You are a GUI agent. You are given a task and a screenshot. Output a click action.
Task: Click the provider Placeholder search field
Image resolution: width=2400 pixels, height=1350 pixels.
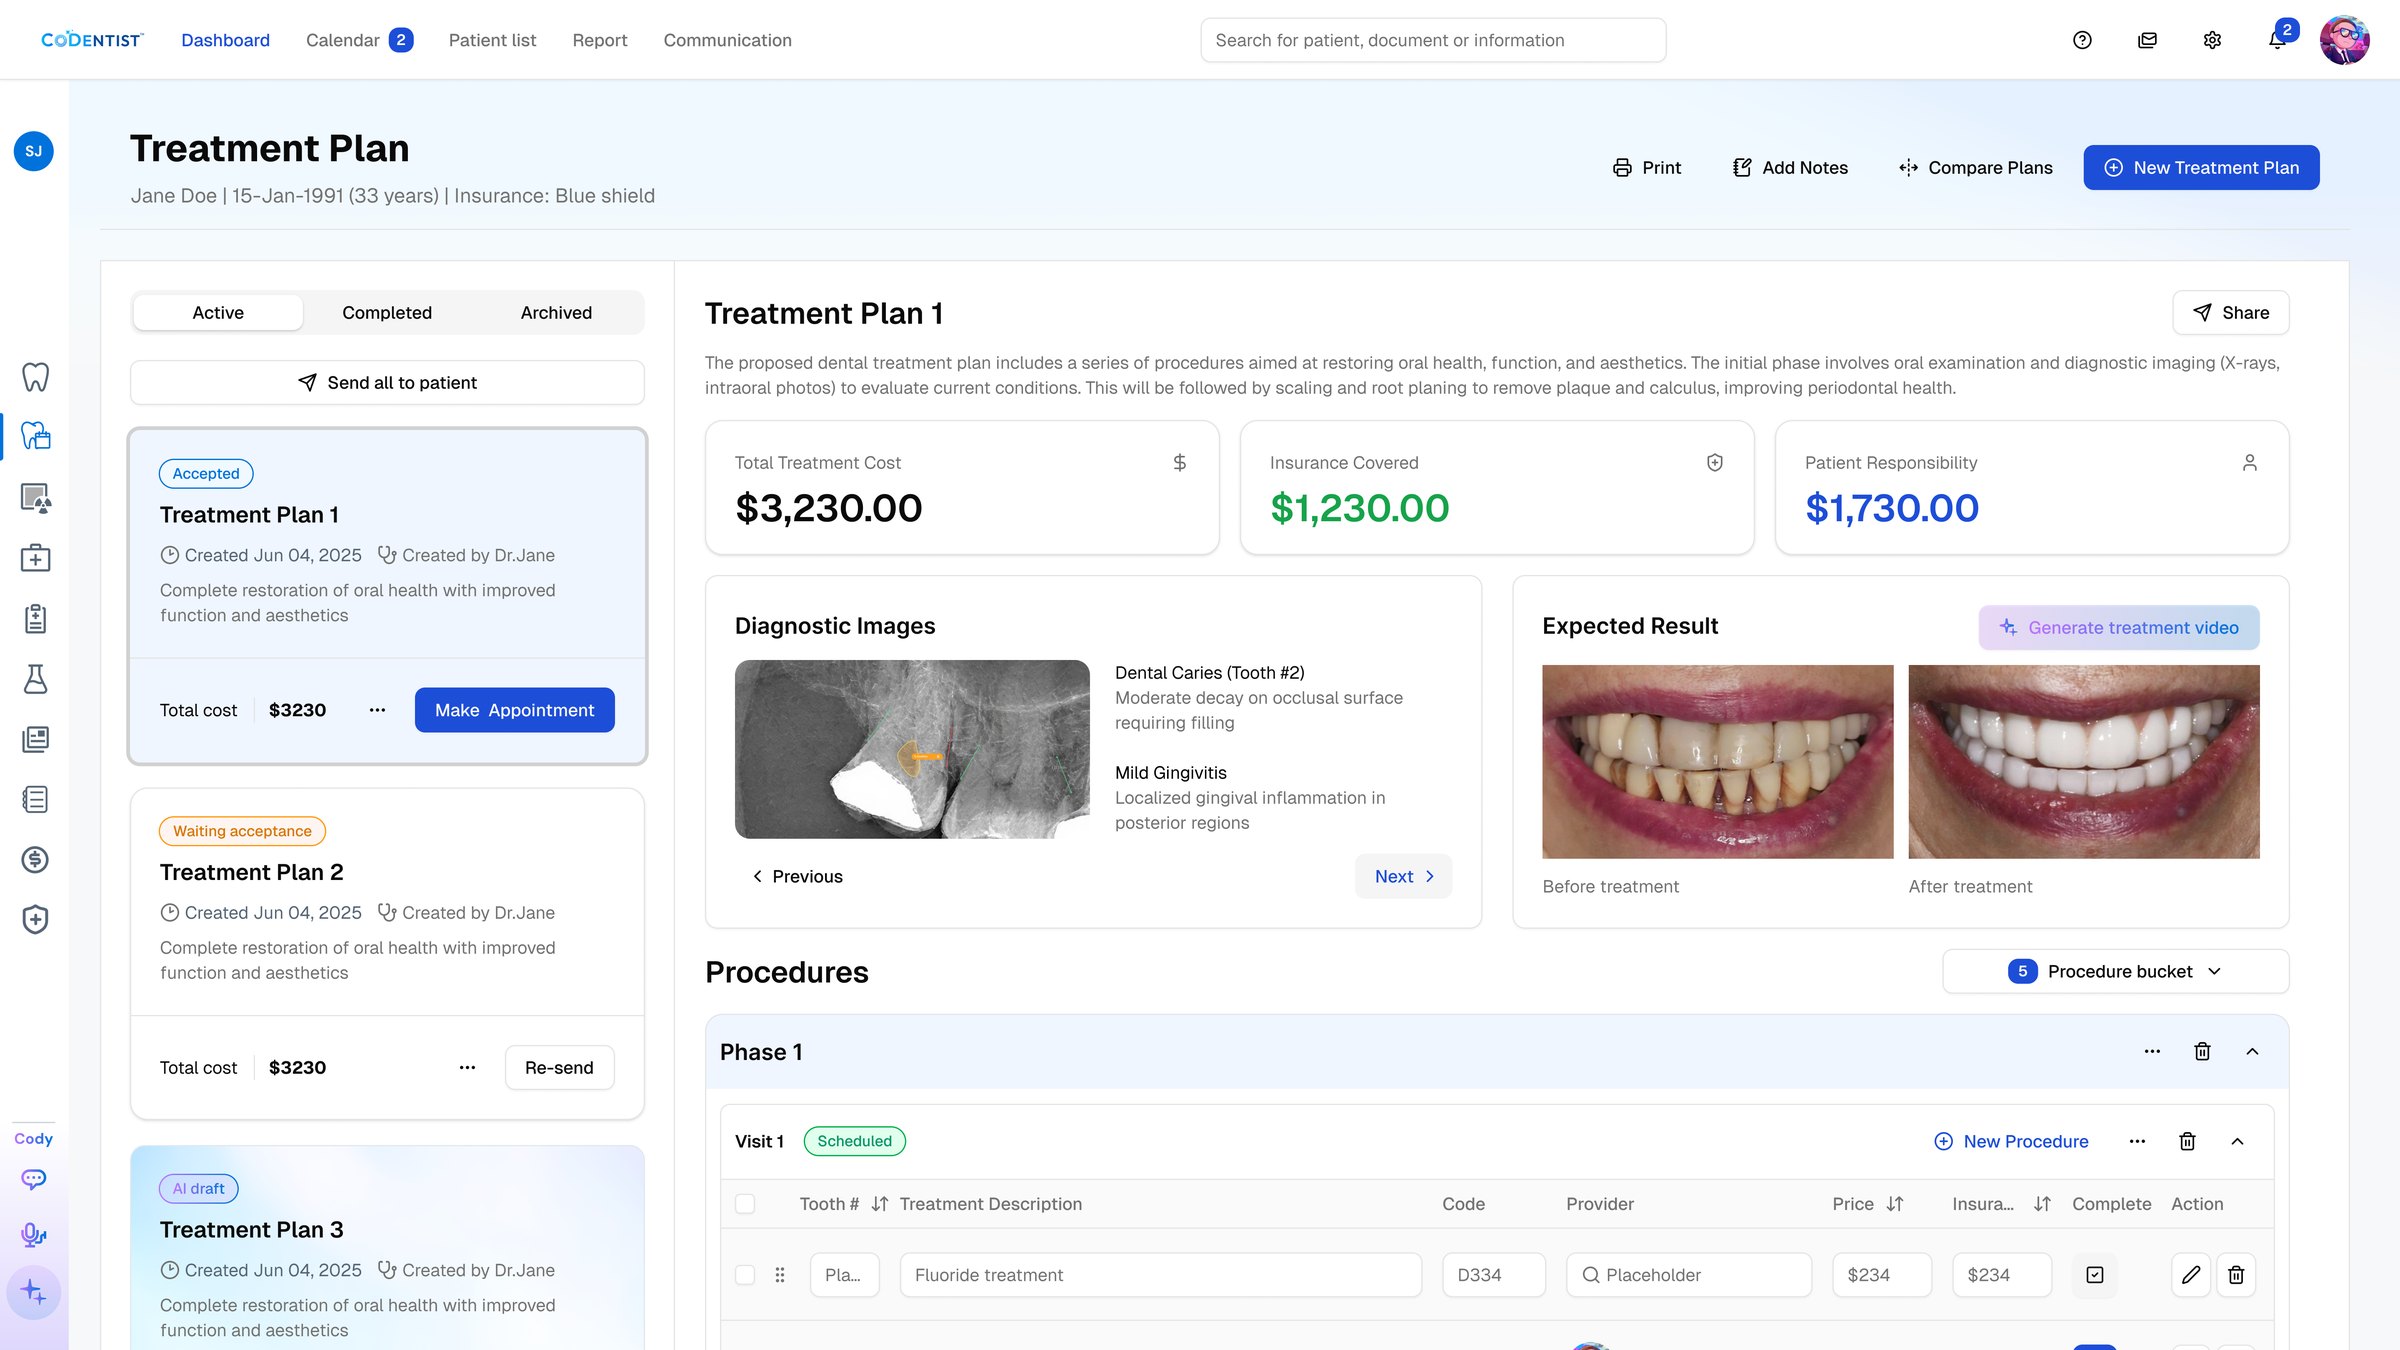(x=1688, y=1275)
